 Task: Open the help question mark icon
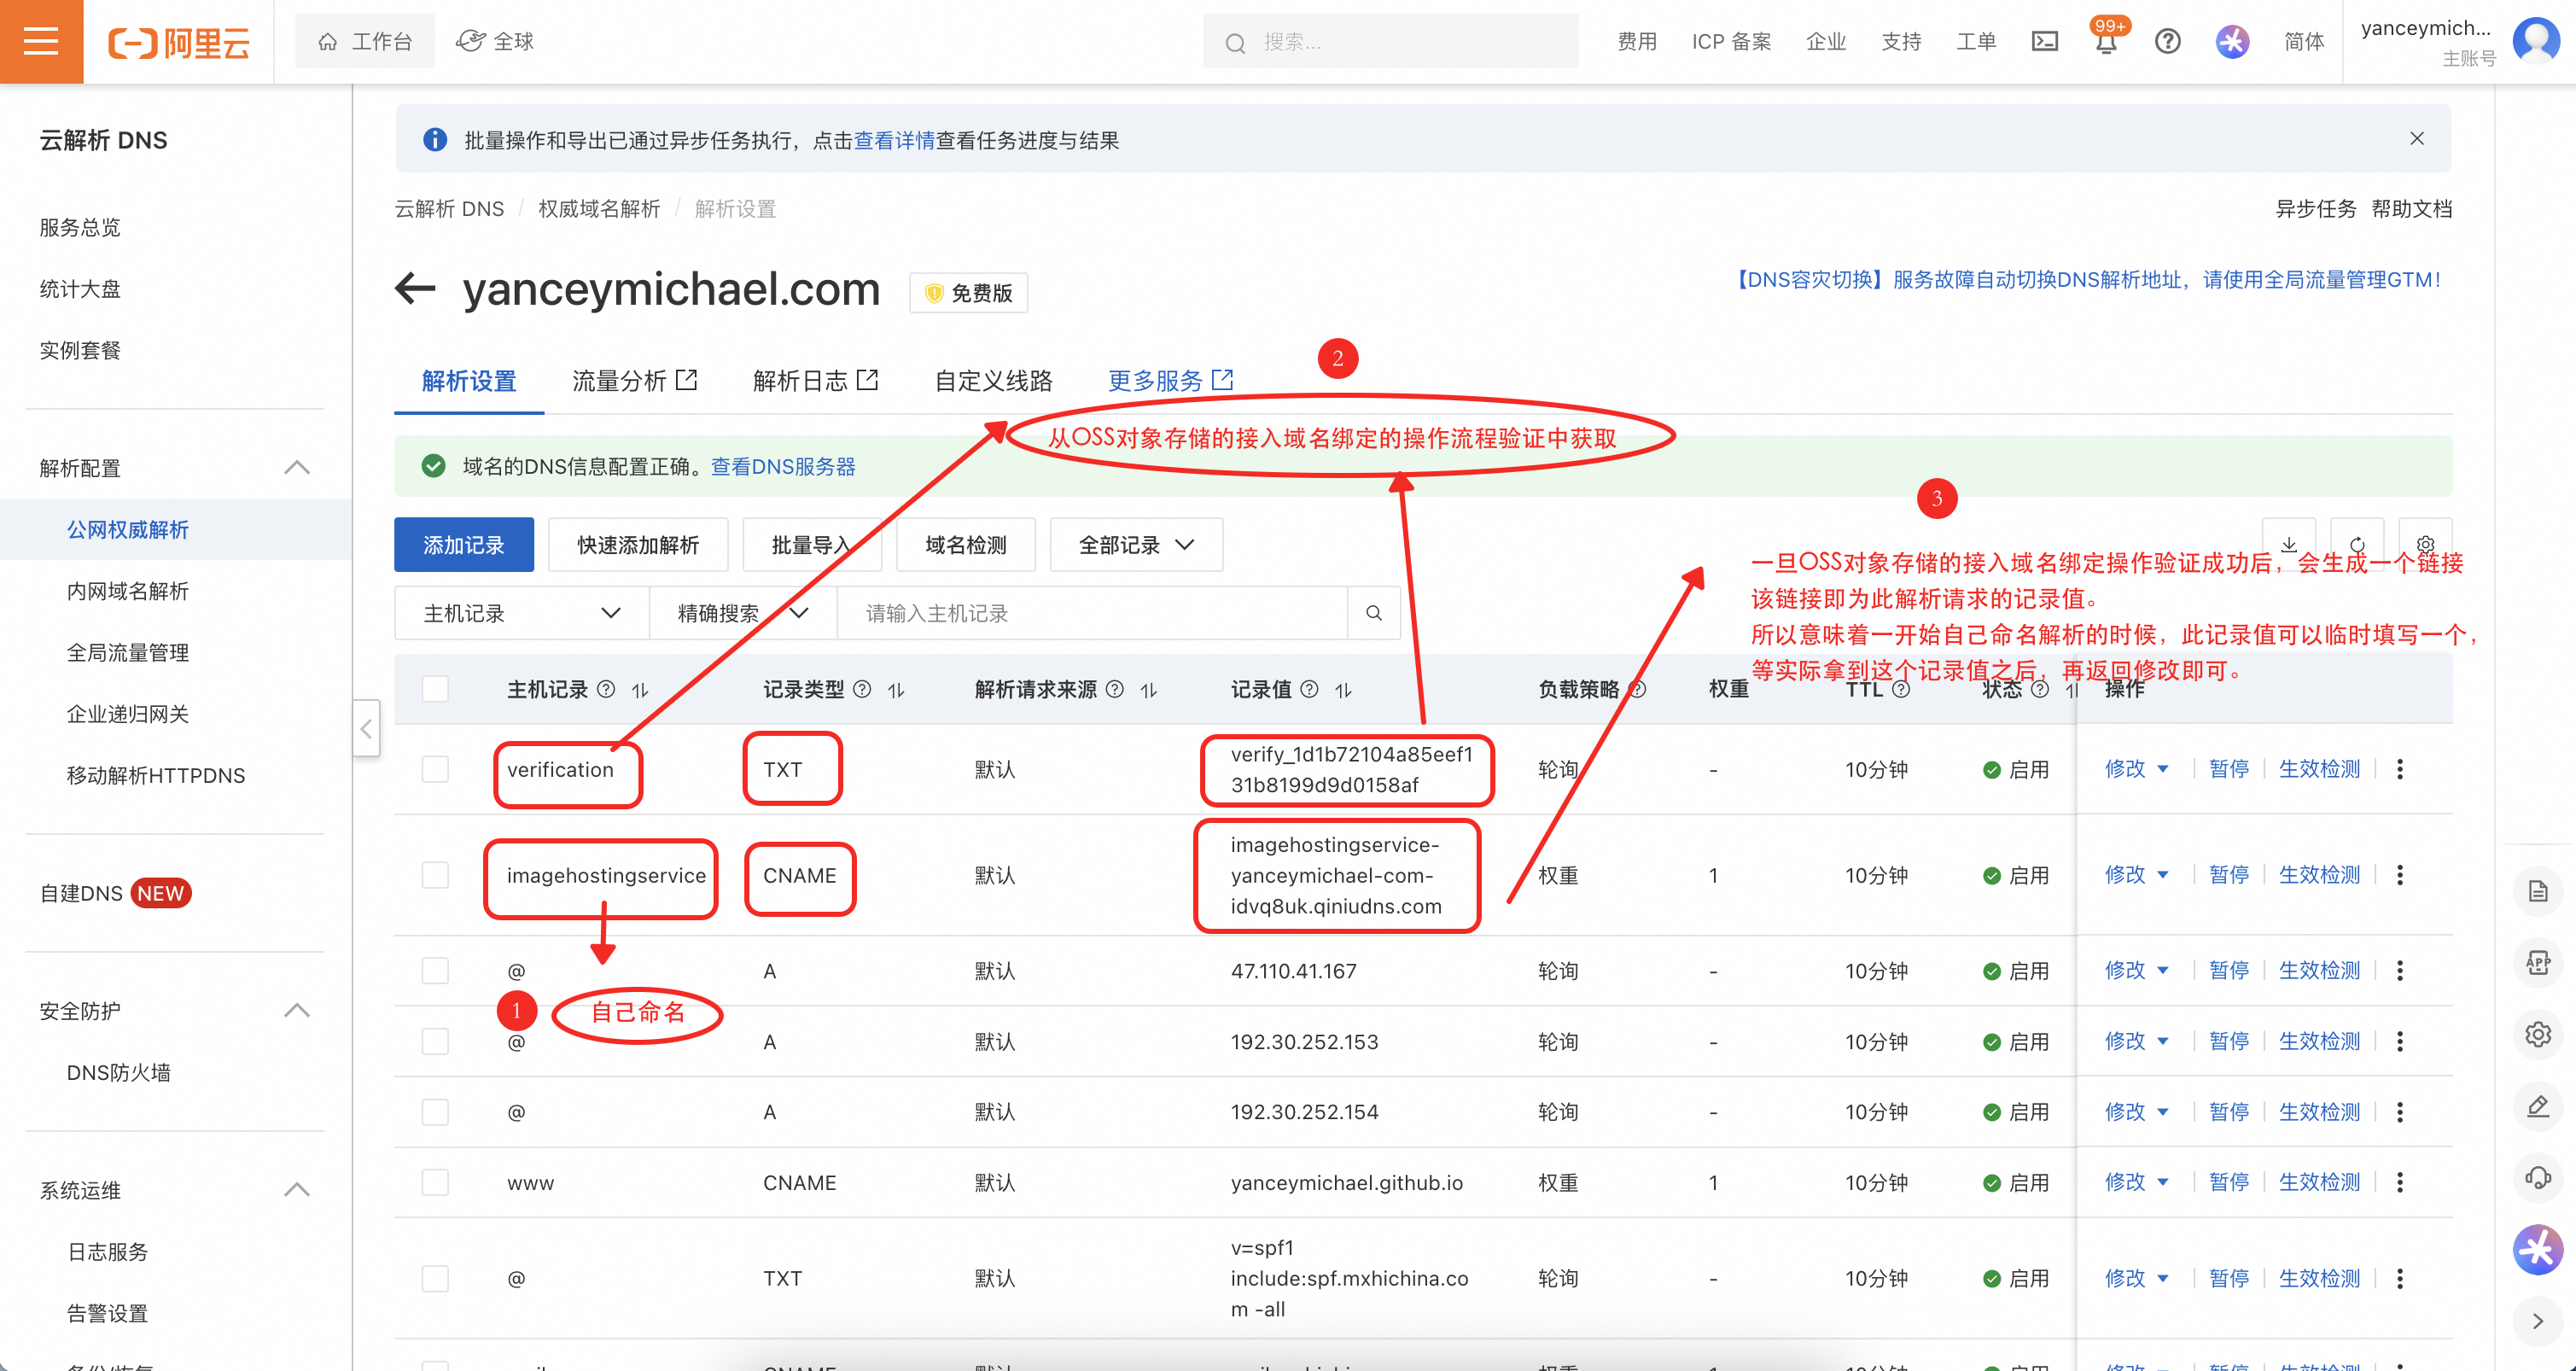(2168, 41)
